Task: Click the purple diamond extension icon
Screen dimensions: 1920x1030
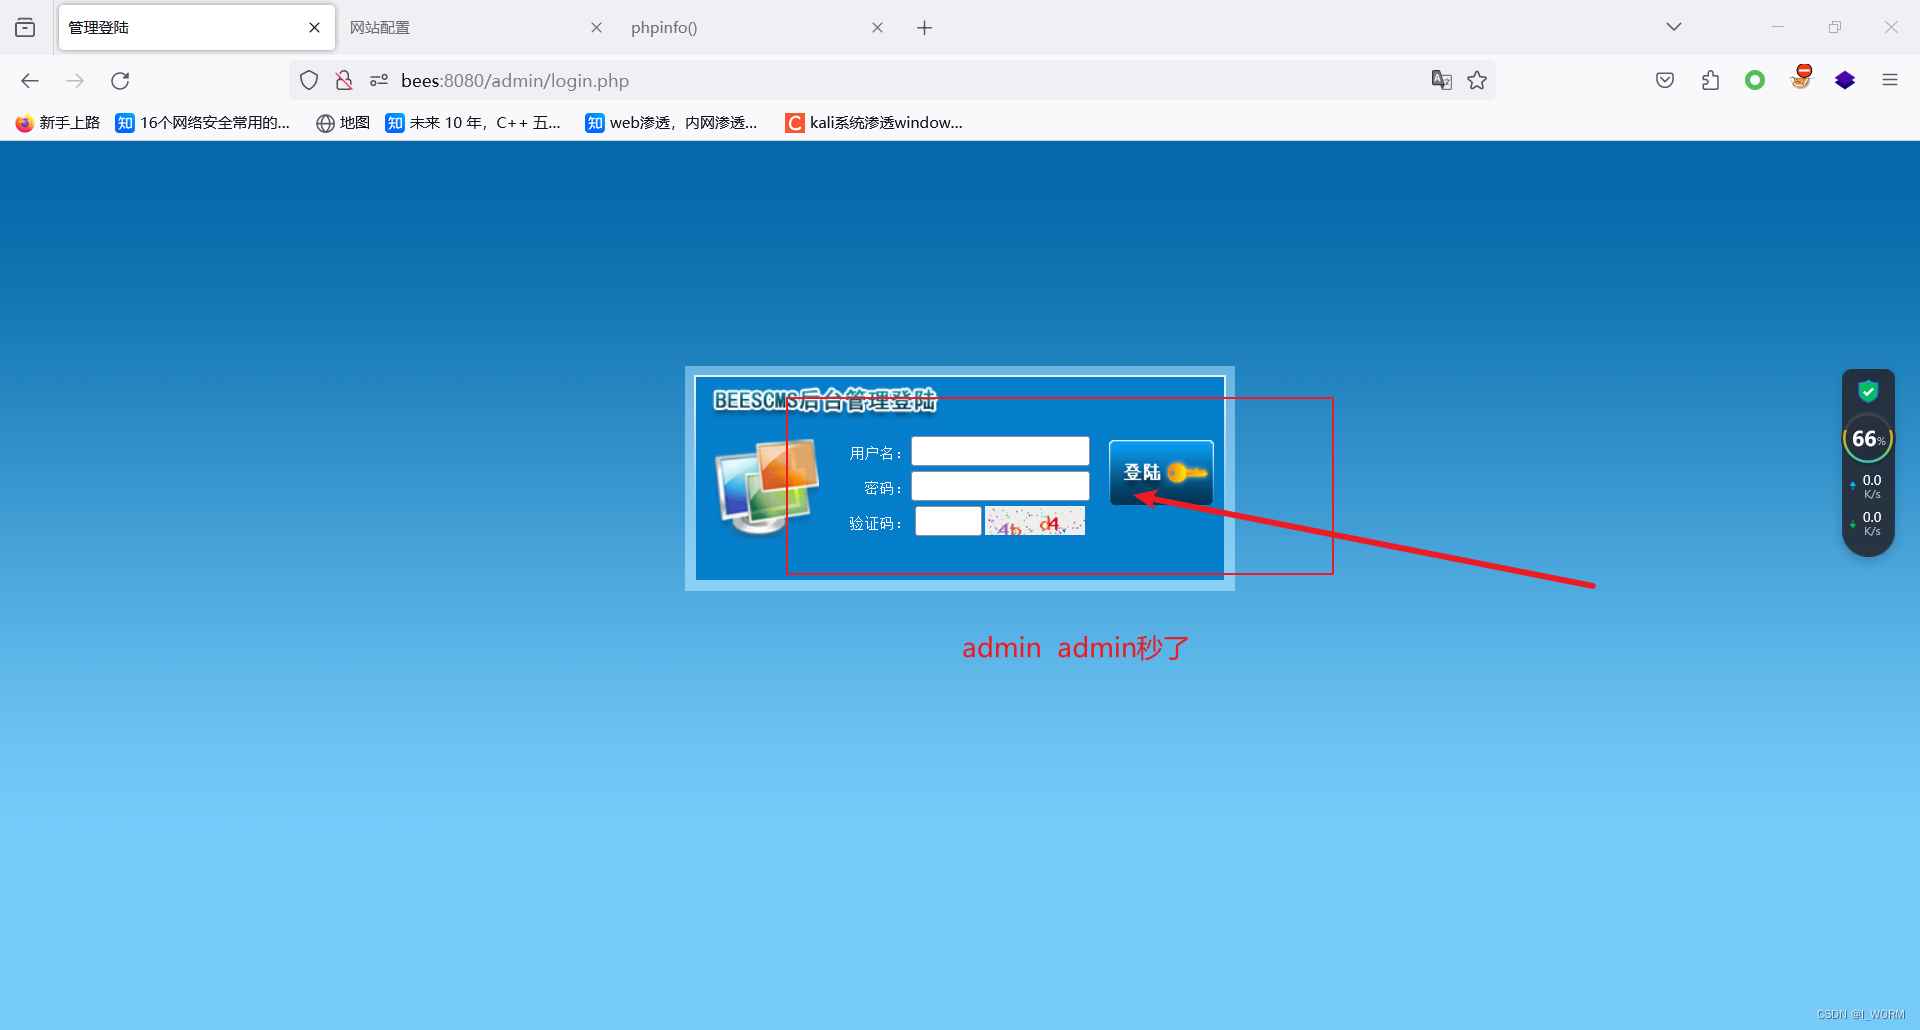Action: (1845, 81)
